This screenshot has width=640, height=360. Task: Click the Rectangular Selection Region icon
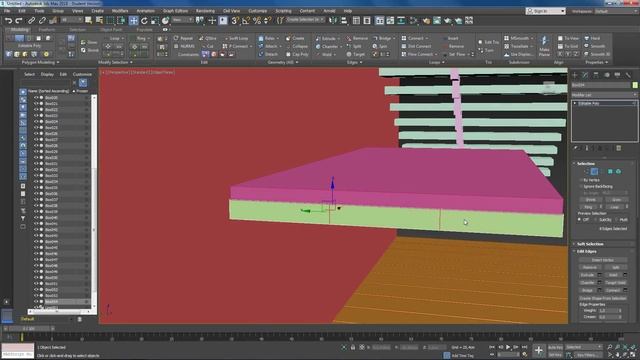point(110,20)
